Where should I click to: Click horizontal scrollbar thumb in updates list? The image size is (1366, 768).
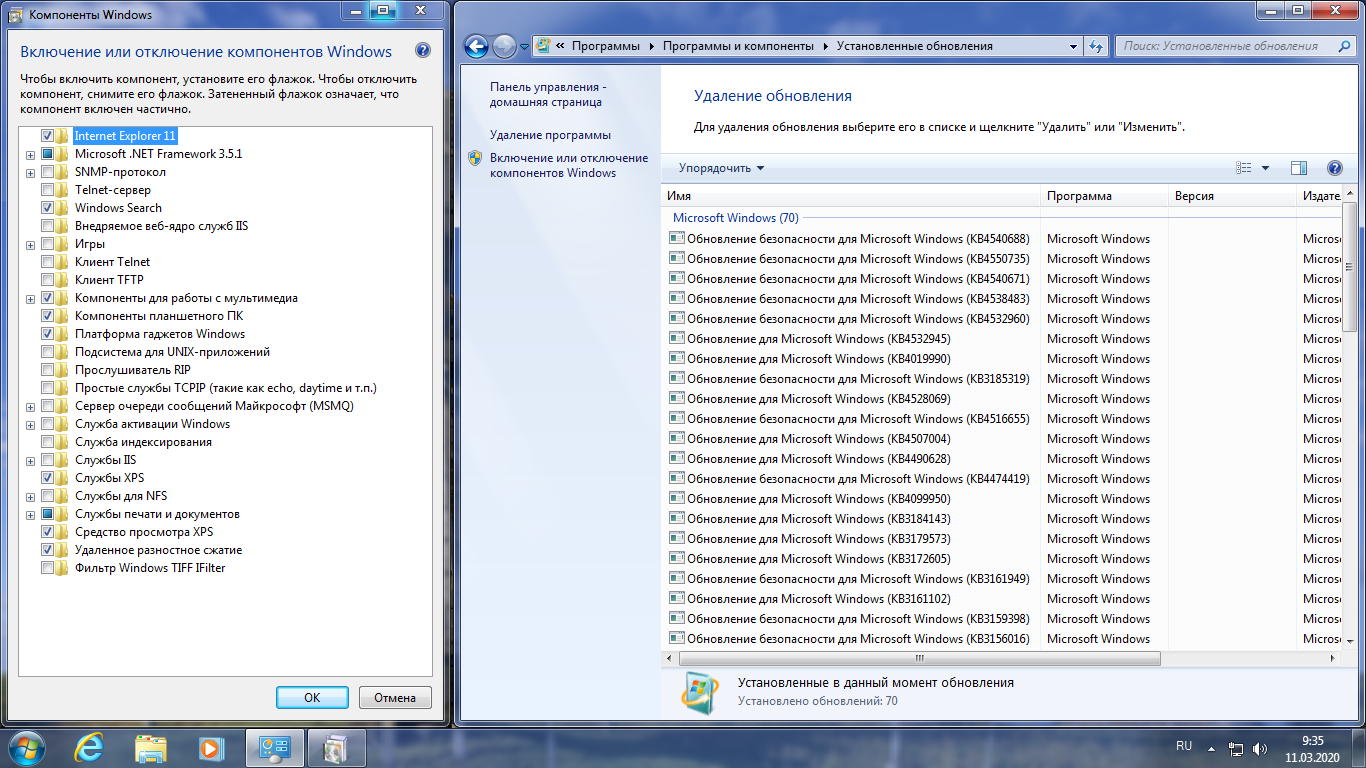(919, 659)
